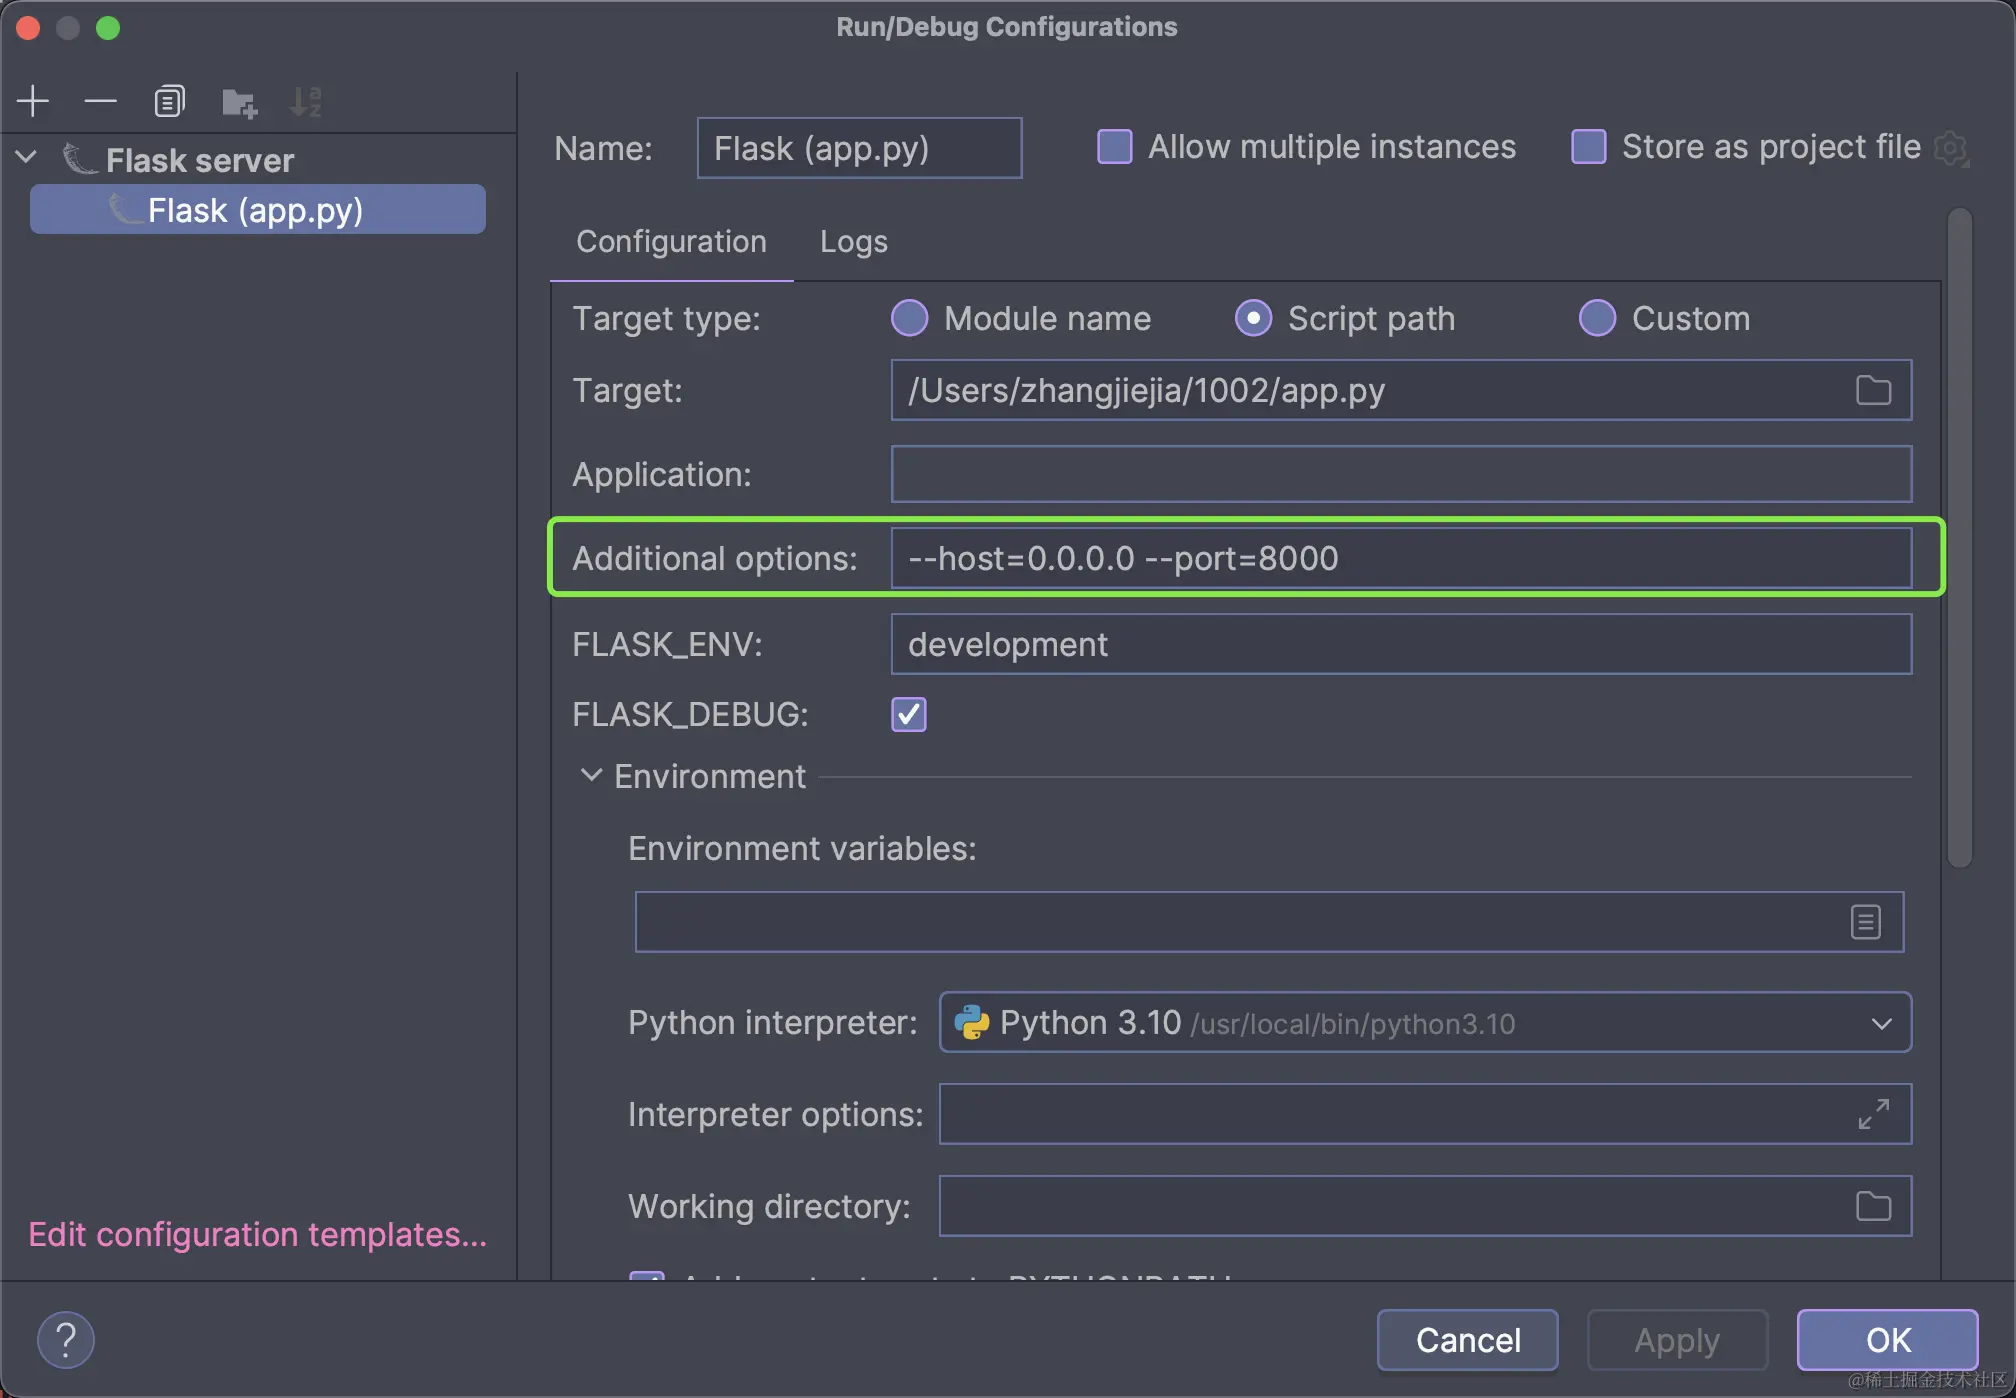Browse for Working directory folder icon

[1873, 1206]
